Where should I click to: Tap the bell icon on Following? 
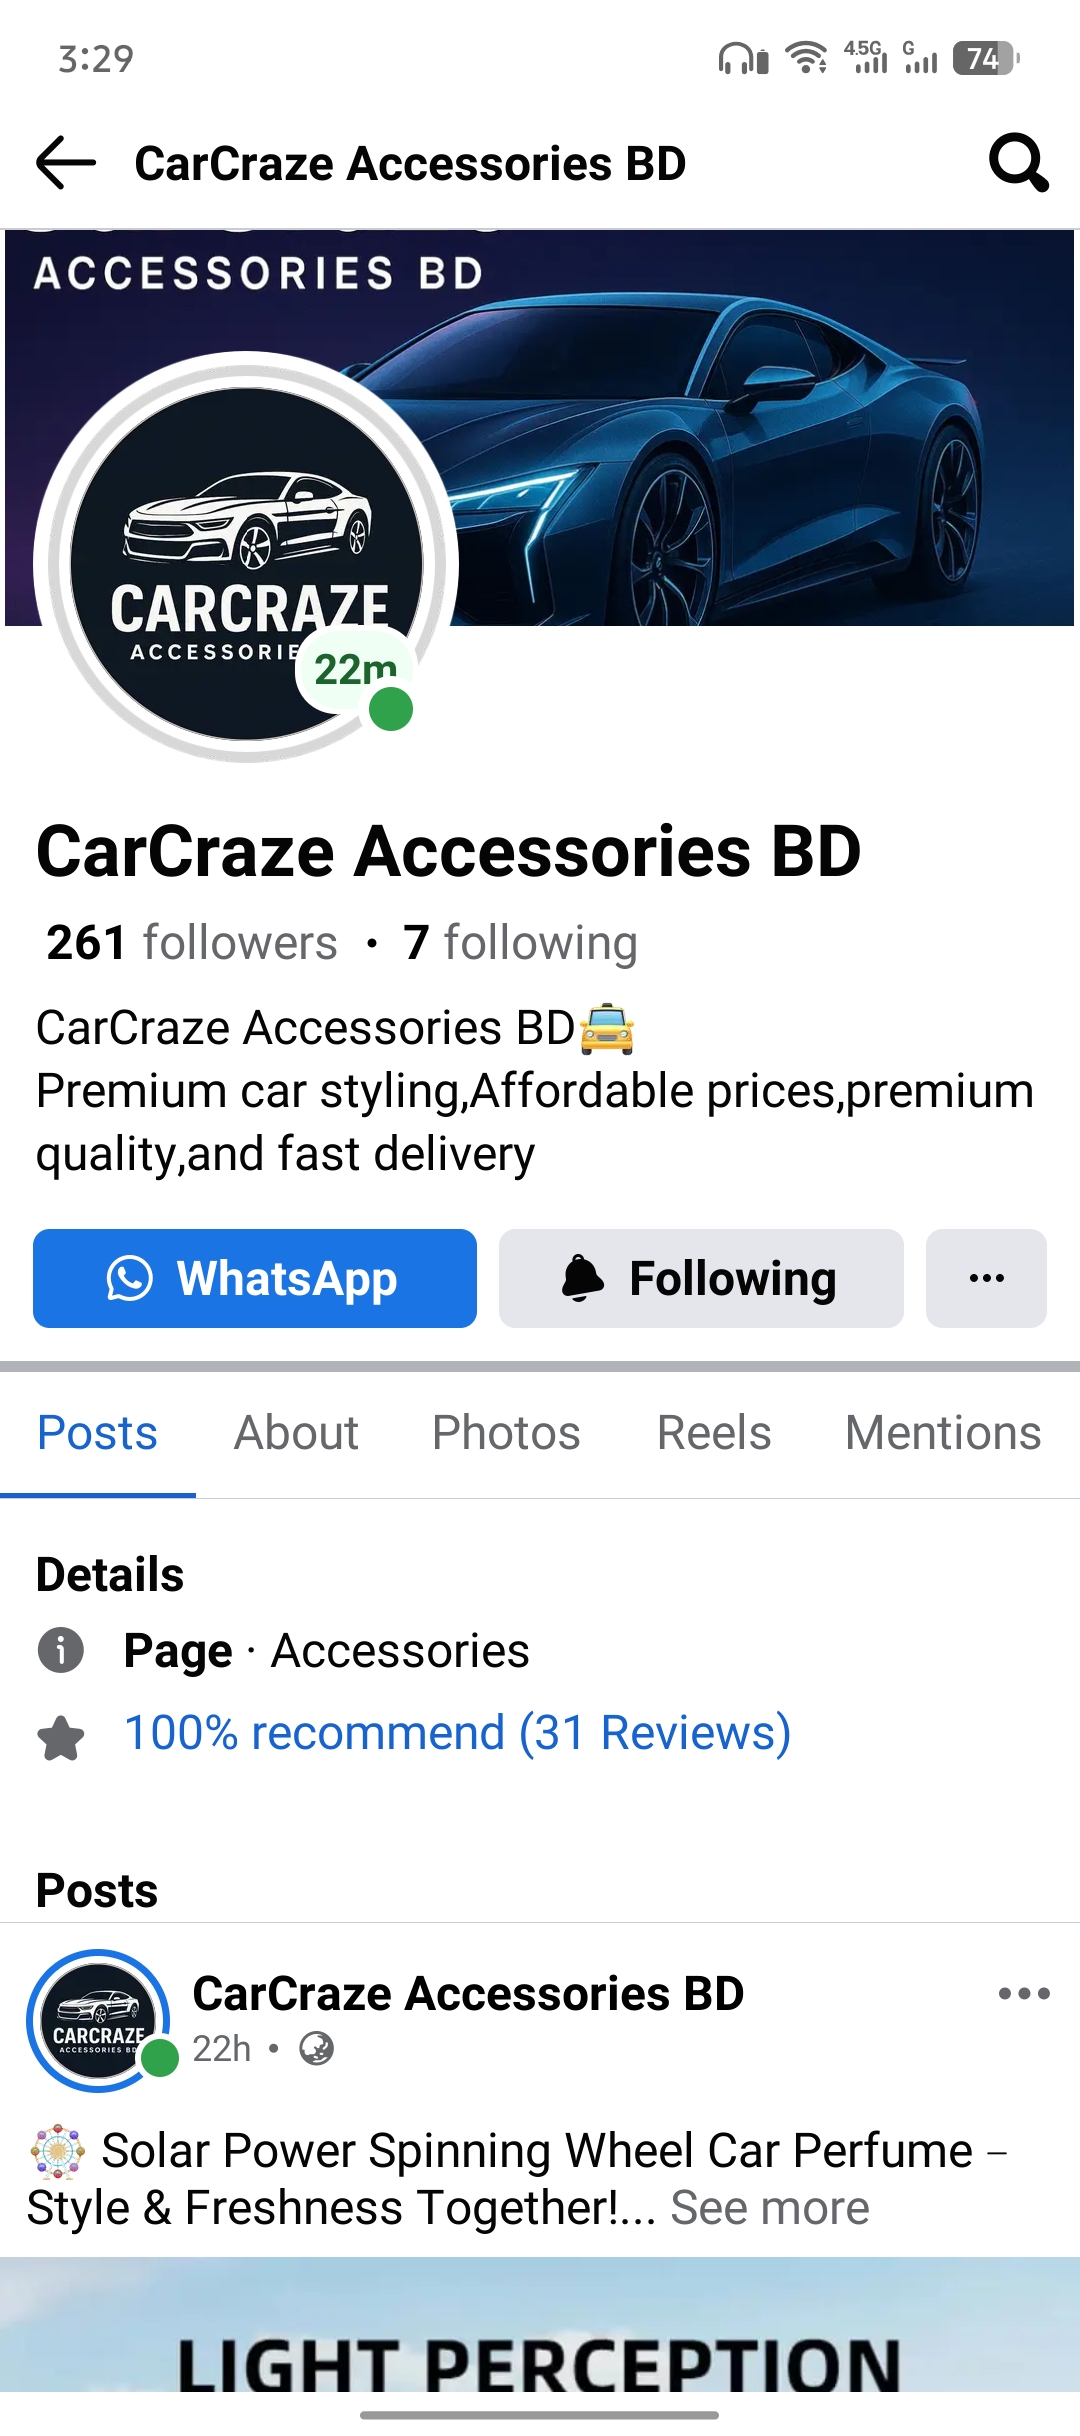coord(583,1278)
